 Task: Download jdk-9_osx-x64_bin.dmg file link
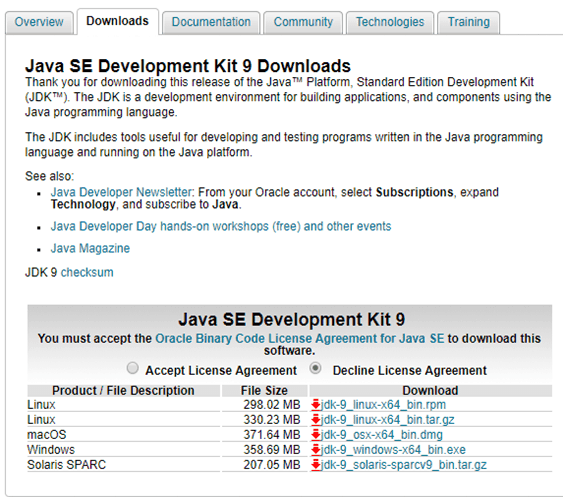382,435
